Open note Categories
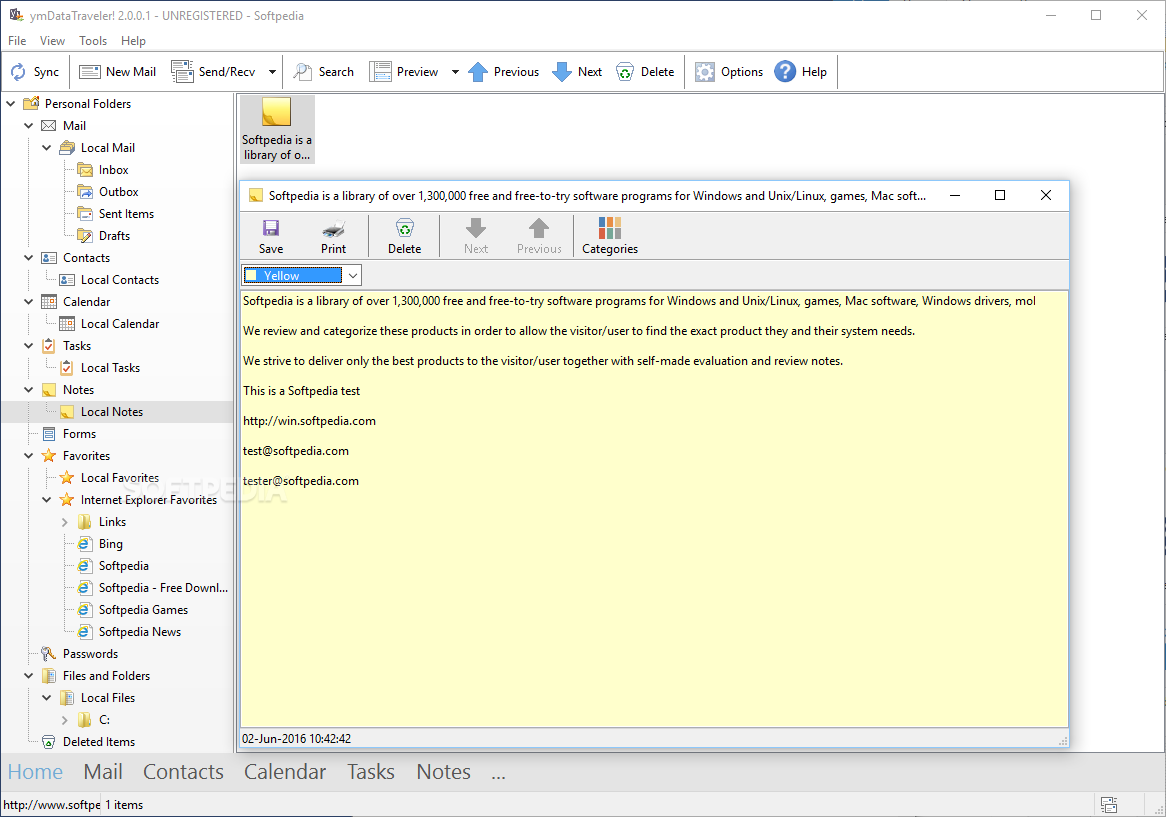 [x=610, y=236]
